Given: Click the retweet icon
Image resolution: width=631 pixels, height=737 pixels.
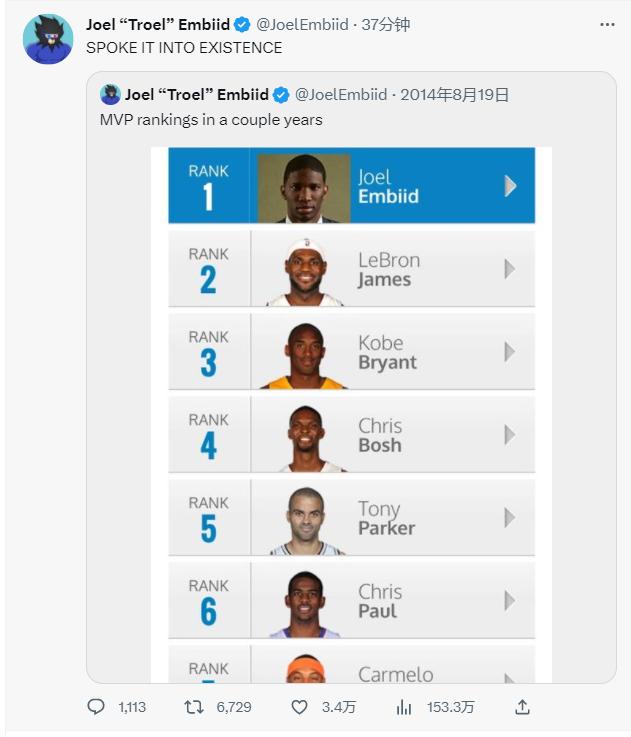Looking at the screenshot, I should pyautogui.click(x=194, y=707).
